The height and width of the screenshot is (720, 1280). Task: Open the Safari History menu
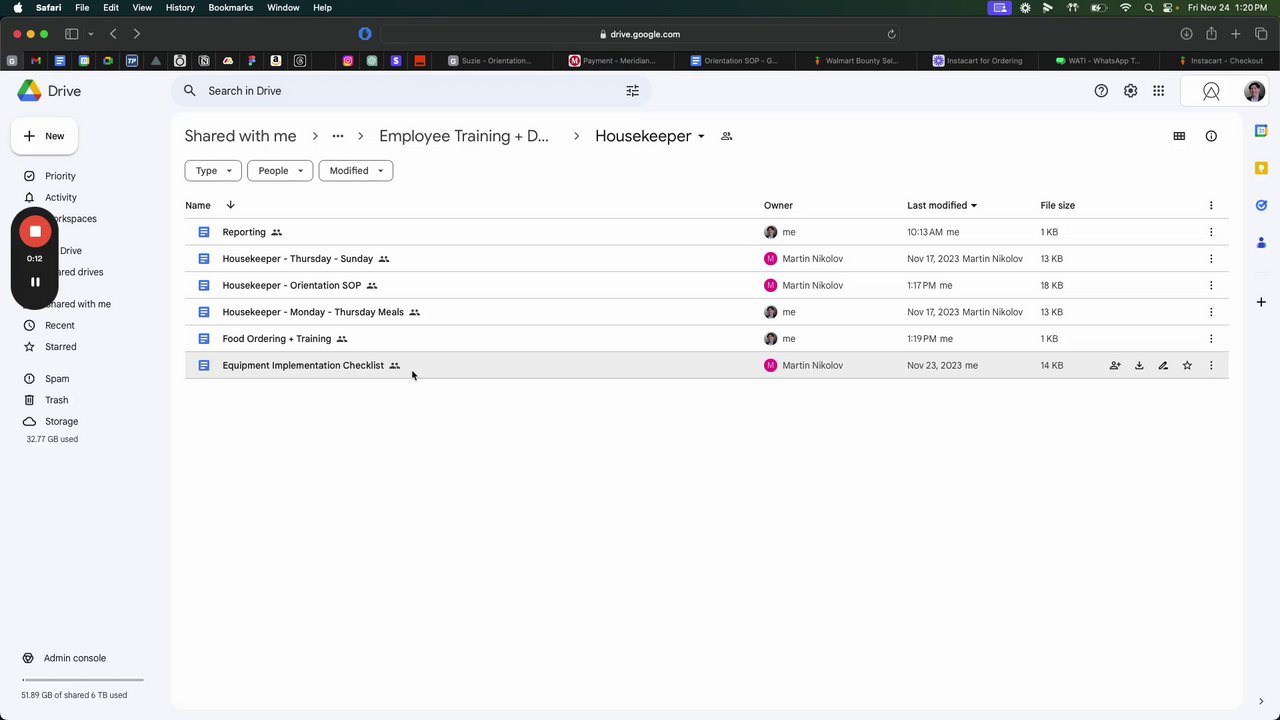tap(180, 7)
